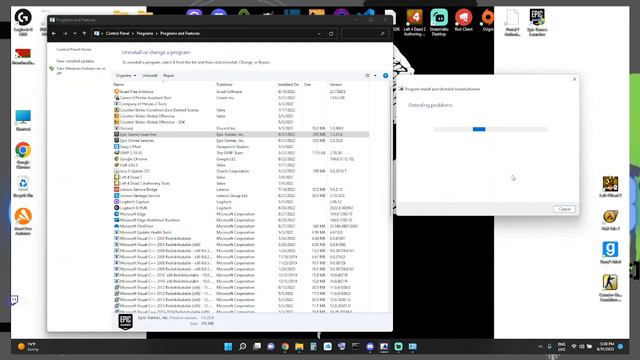This screenshot has width=640, height=360.
Task: Open Origin desktop shortcut
Action: (487, 20)
